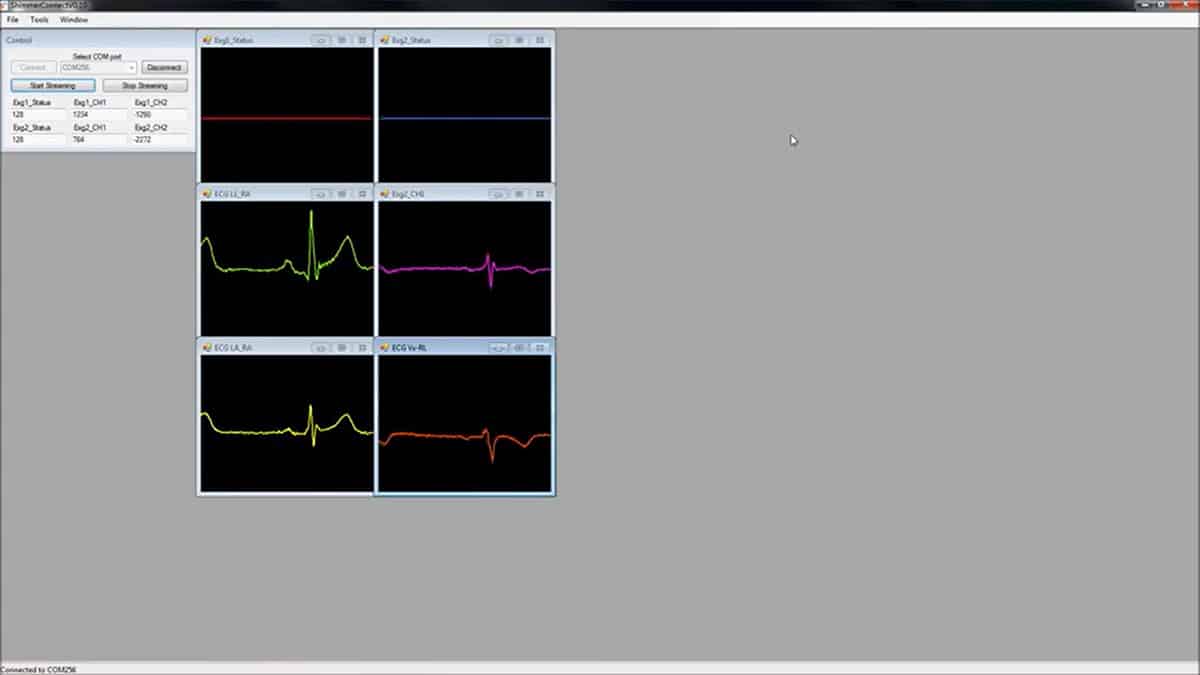Open the Window menu
This screenshot has width=1200, height=675.
[73, 20]
